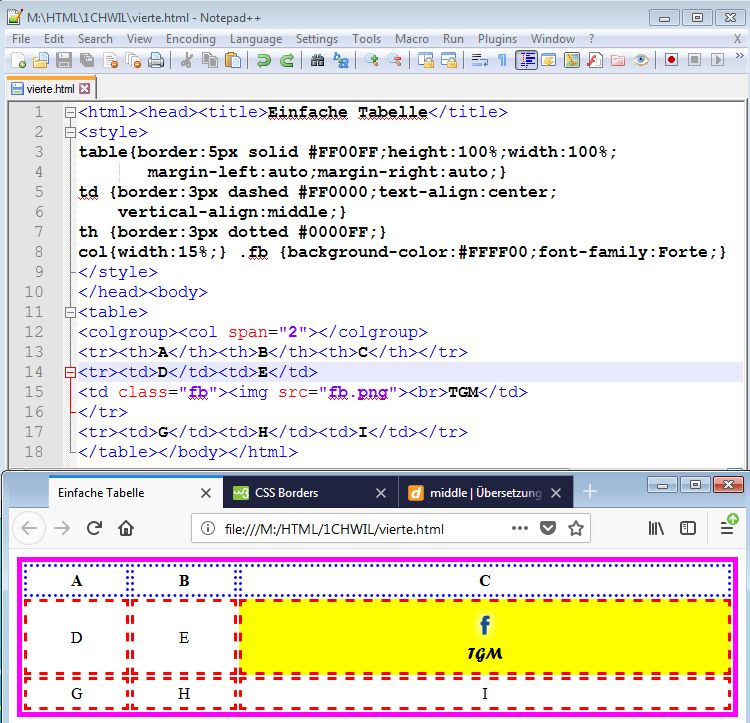Click the Open file folder icon
750x723 pixels.
click(x=41, y=60)
